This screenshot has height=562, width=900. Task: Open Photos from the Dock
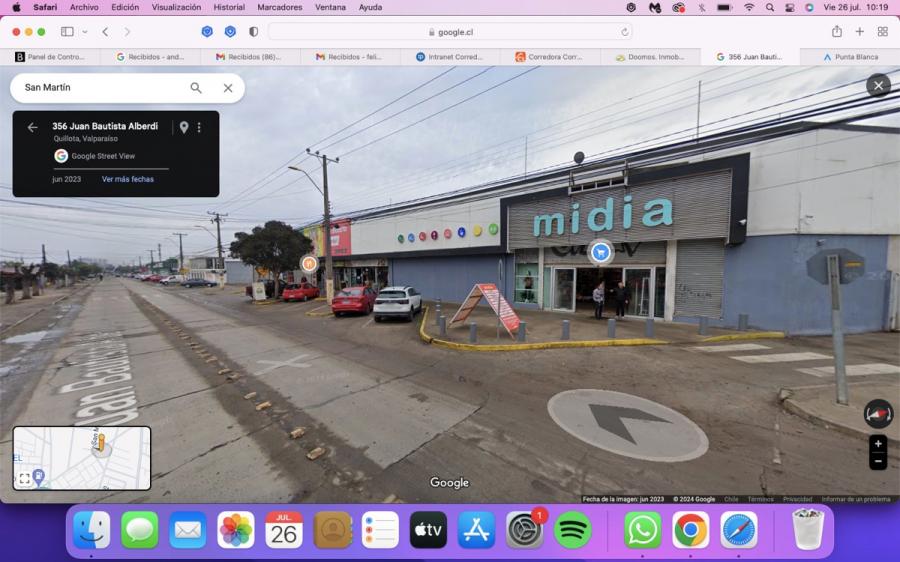(x=236, y=529)
